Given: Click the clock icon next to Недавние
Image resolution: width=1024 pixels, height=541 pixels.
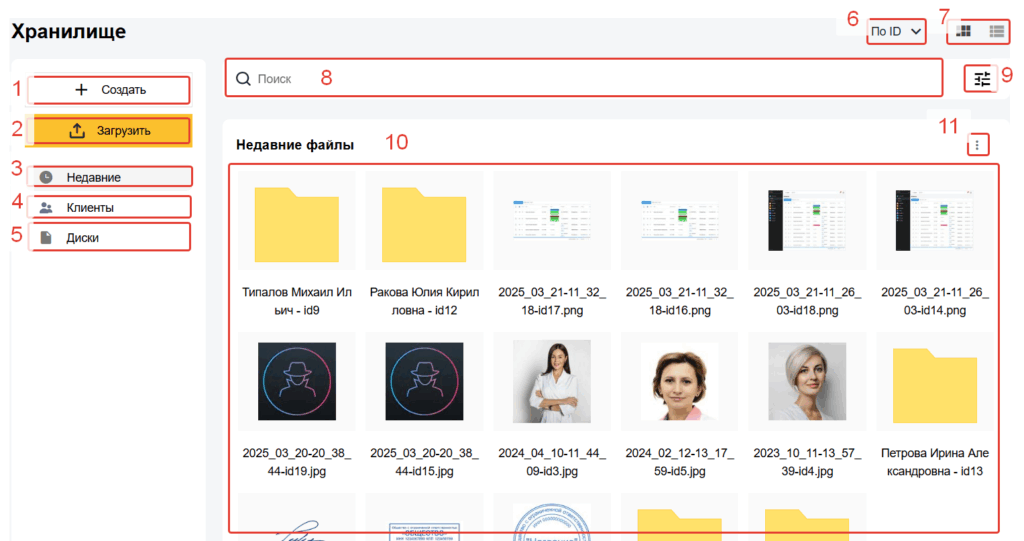Looking at the screenshot, I should coord(46,177).
